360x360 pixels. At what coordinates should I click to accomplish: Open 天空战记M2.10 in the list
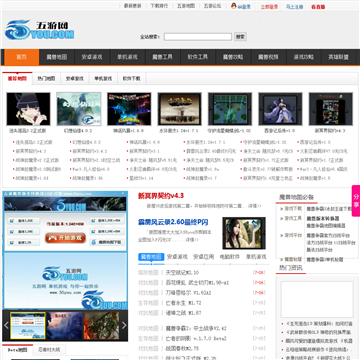(x=182, y=273)
